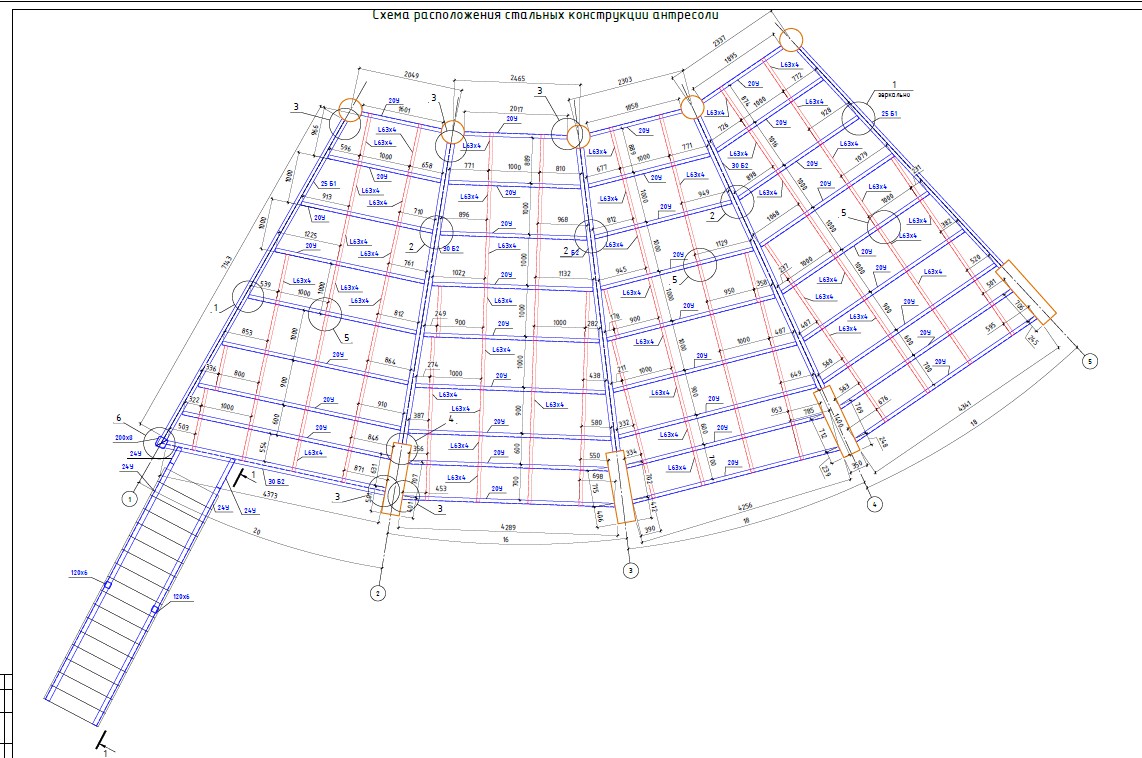Click the 2049 dimension value
1142x758 pixels.
[x=411, y=75]
